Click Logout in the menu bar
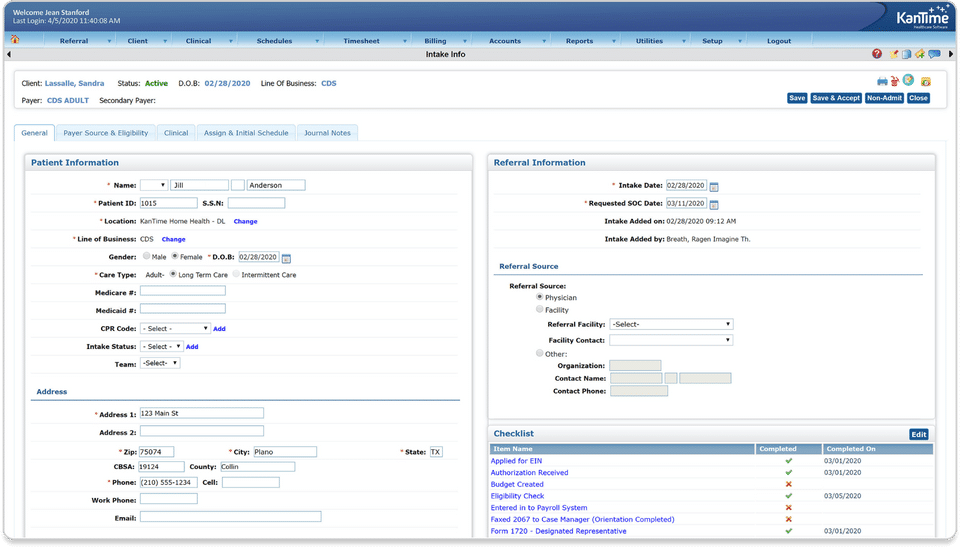The image size is (960, 548). [x=779, y=41]
